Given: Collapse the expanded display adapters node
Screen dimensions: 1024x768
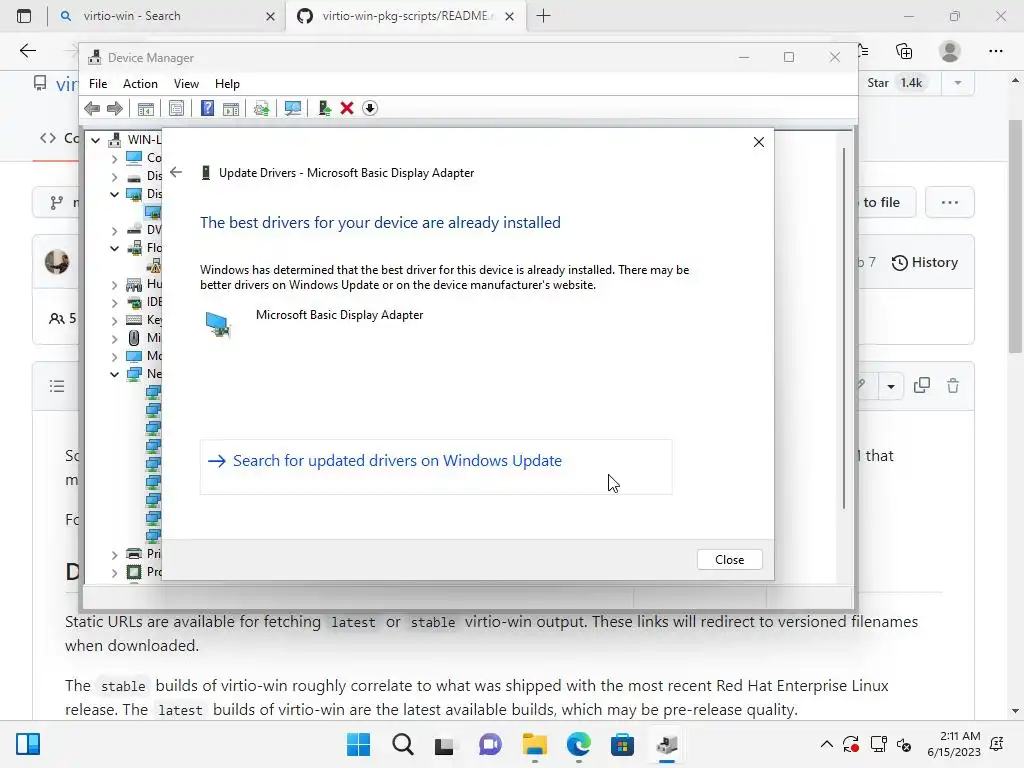Looking at the screenshot, I should (x=114, y=194).
